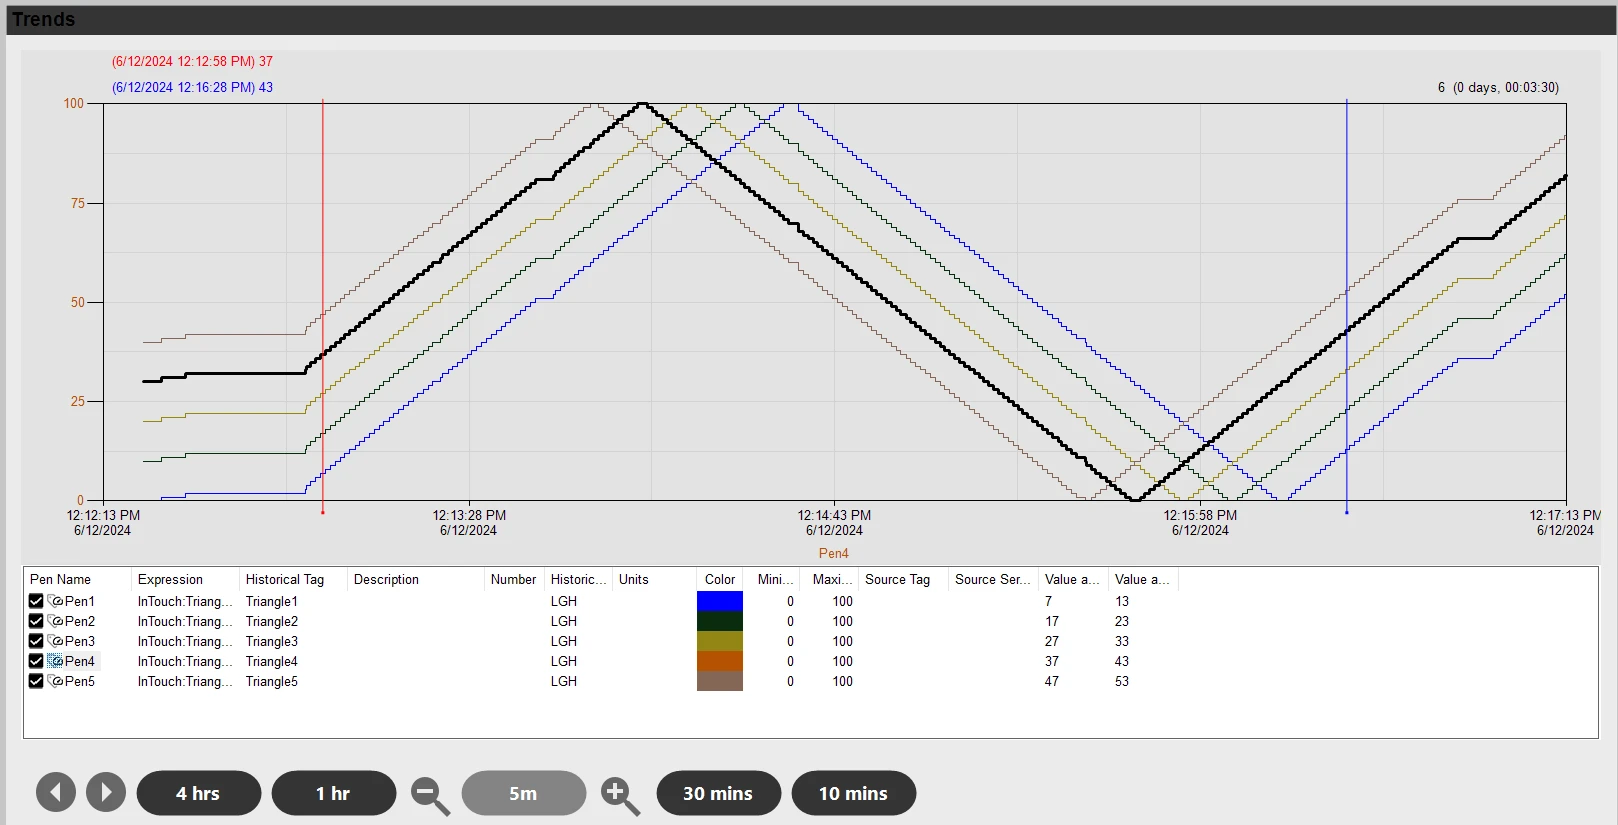Click the orange Pen4 color swatch
Screen dimensions: 1618x825
(720, 661)
